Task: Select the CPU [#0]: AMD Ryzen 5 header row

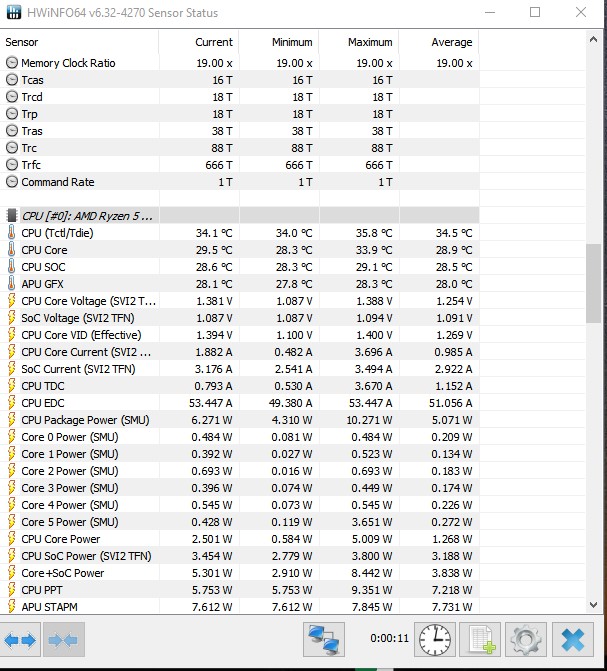Action: coord(239,216)
